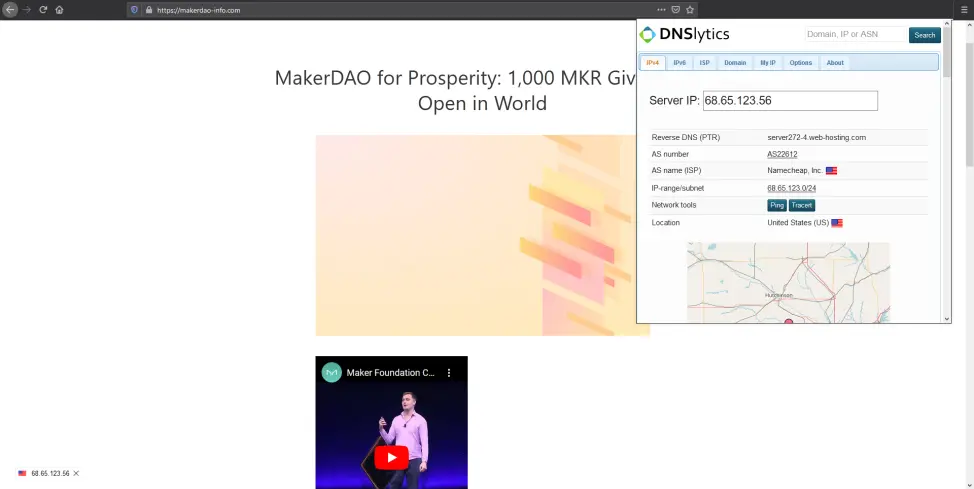Open the browser home page icon

(x=59, y=10)
